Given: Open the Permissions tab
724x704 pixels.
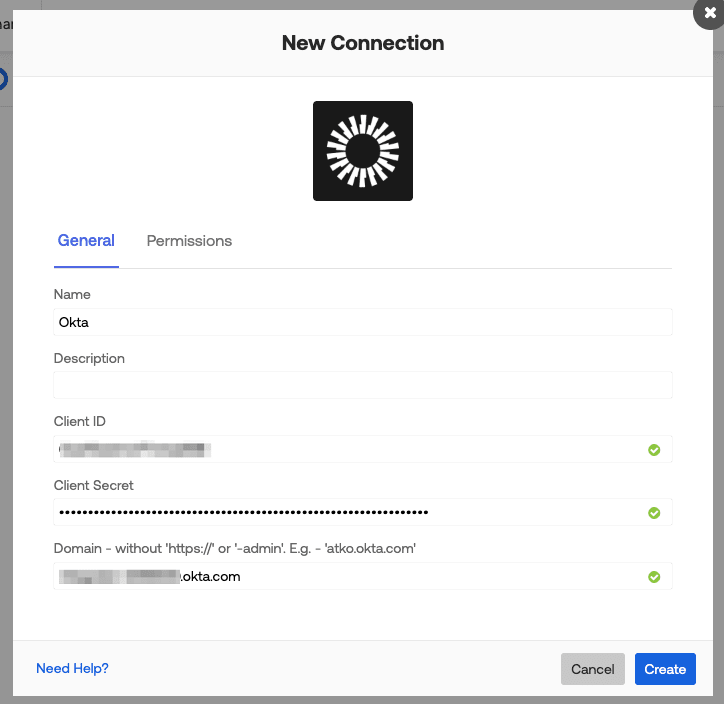Looking at the screenshot, I should tap(189, 241).
